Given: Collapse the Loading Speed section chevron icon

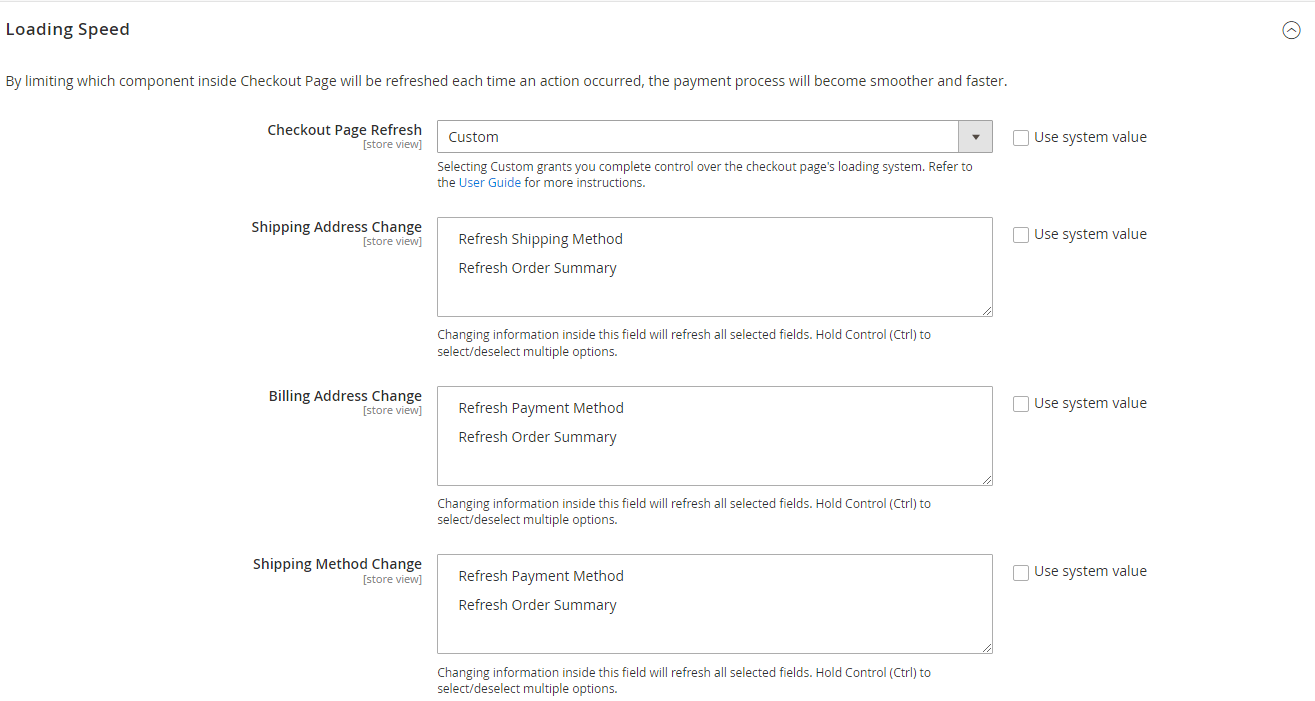Looking at the screenshot, I should 1291,30.
